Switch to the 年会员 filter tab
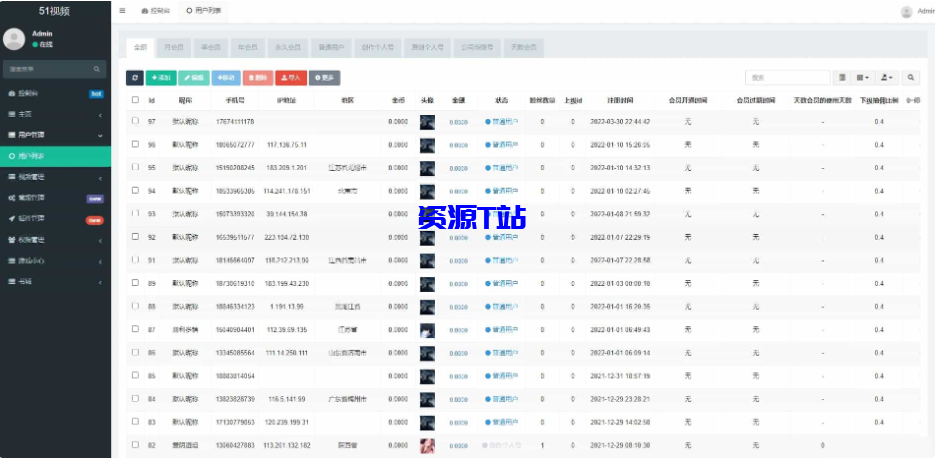 click(247, 47)
